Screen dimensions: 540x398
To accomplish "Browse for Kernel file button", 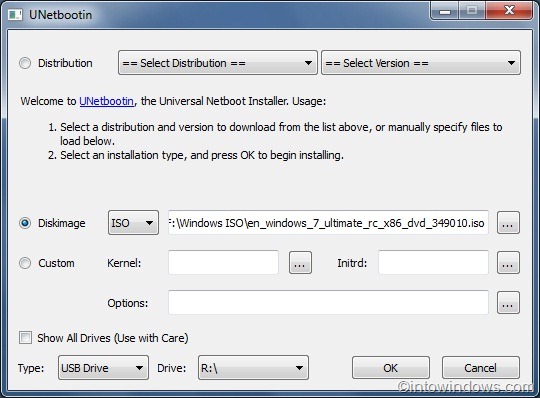I will pos(300,263).
